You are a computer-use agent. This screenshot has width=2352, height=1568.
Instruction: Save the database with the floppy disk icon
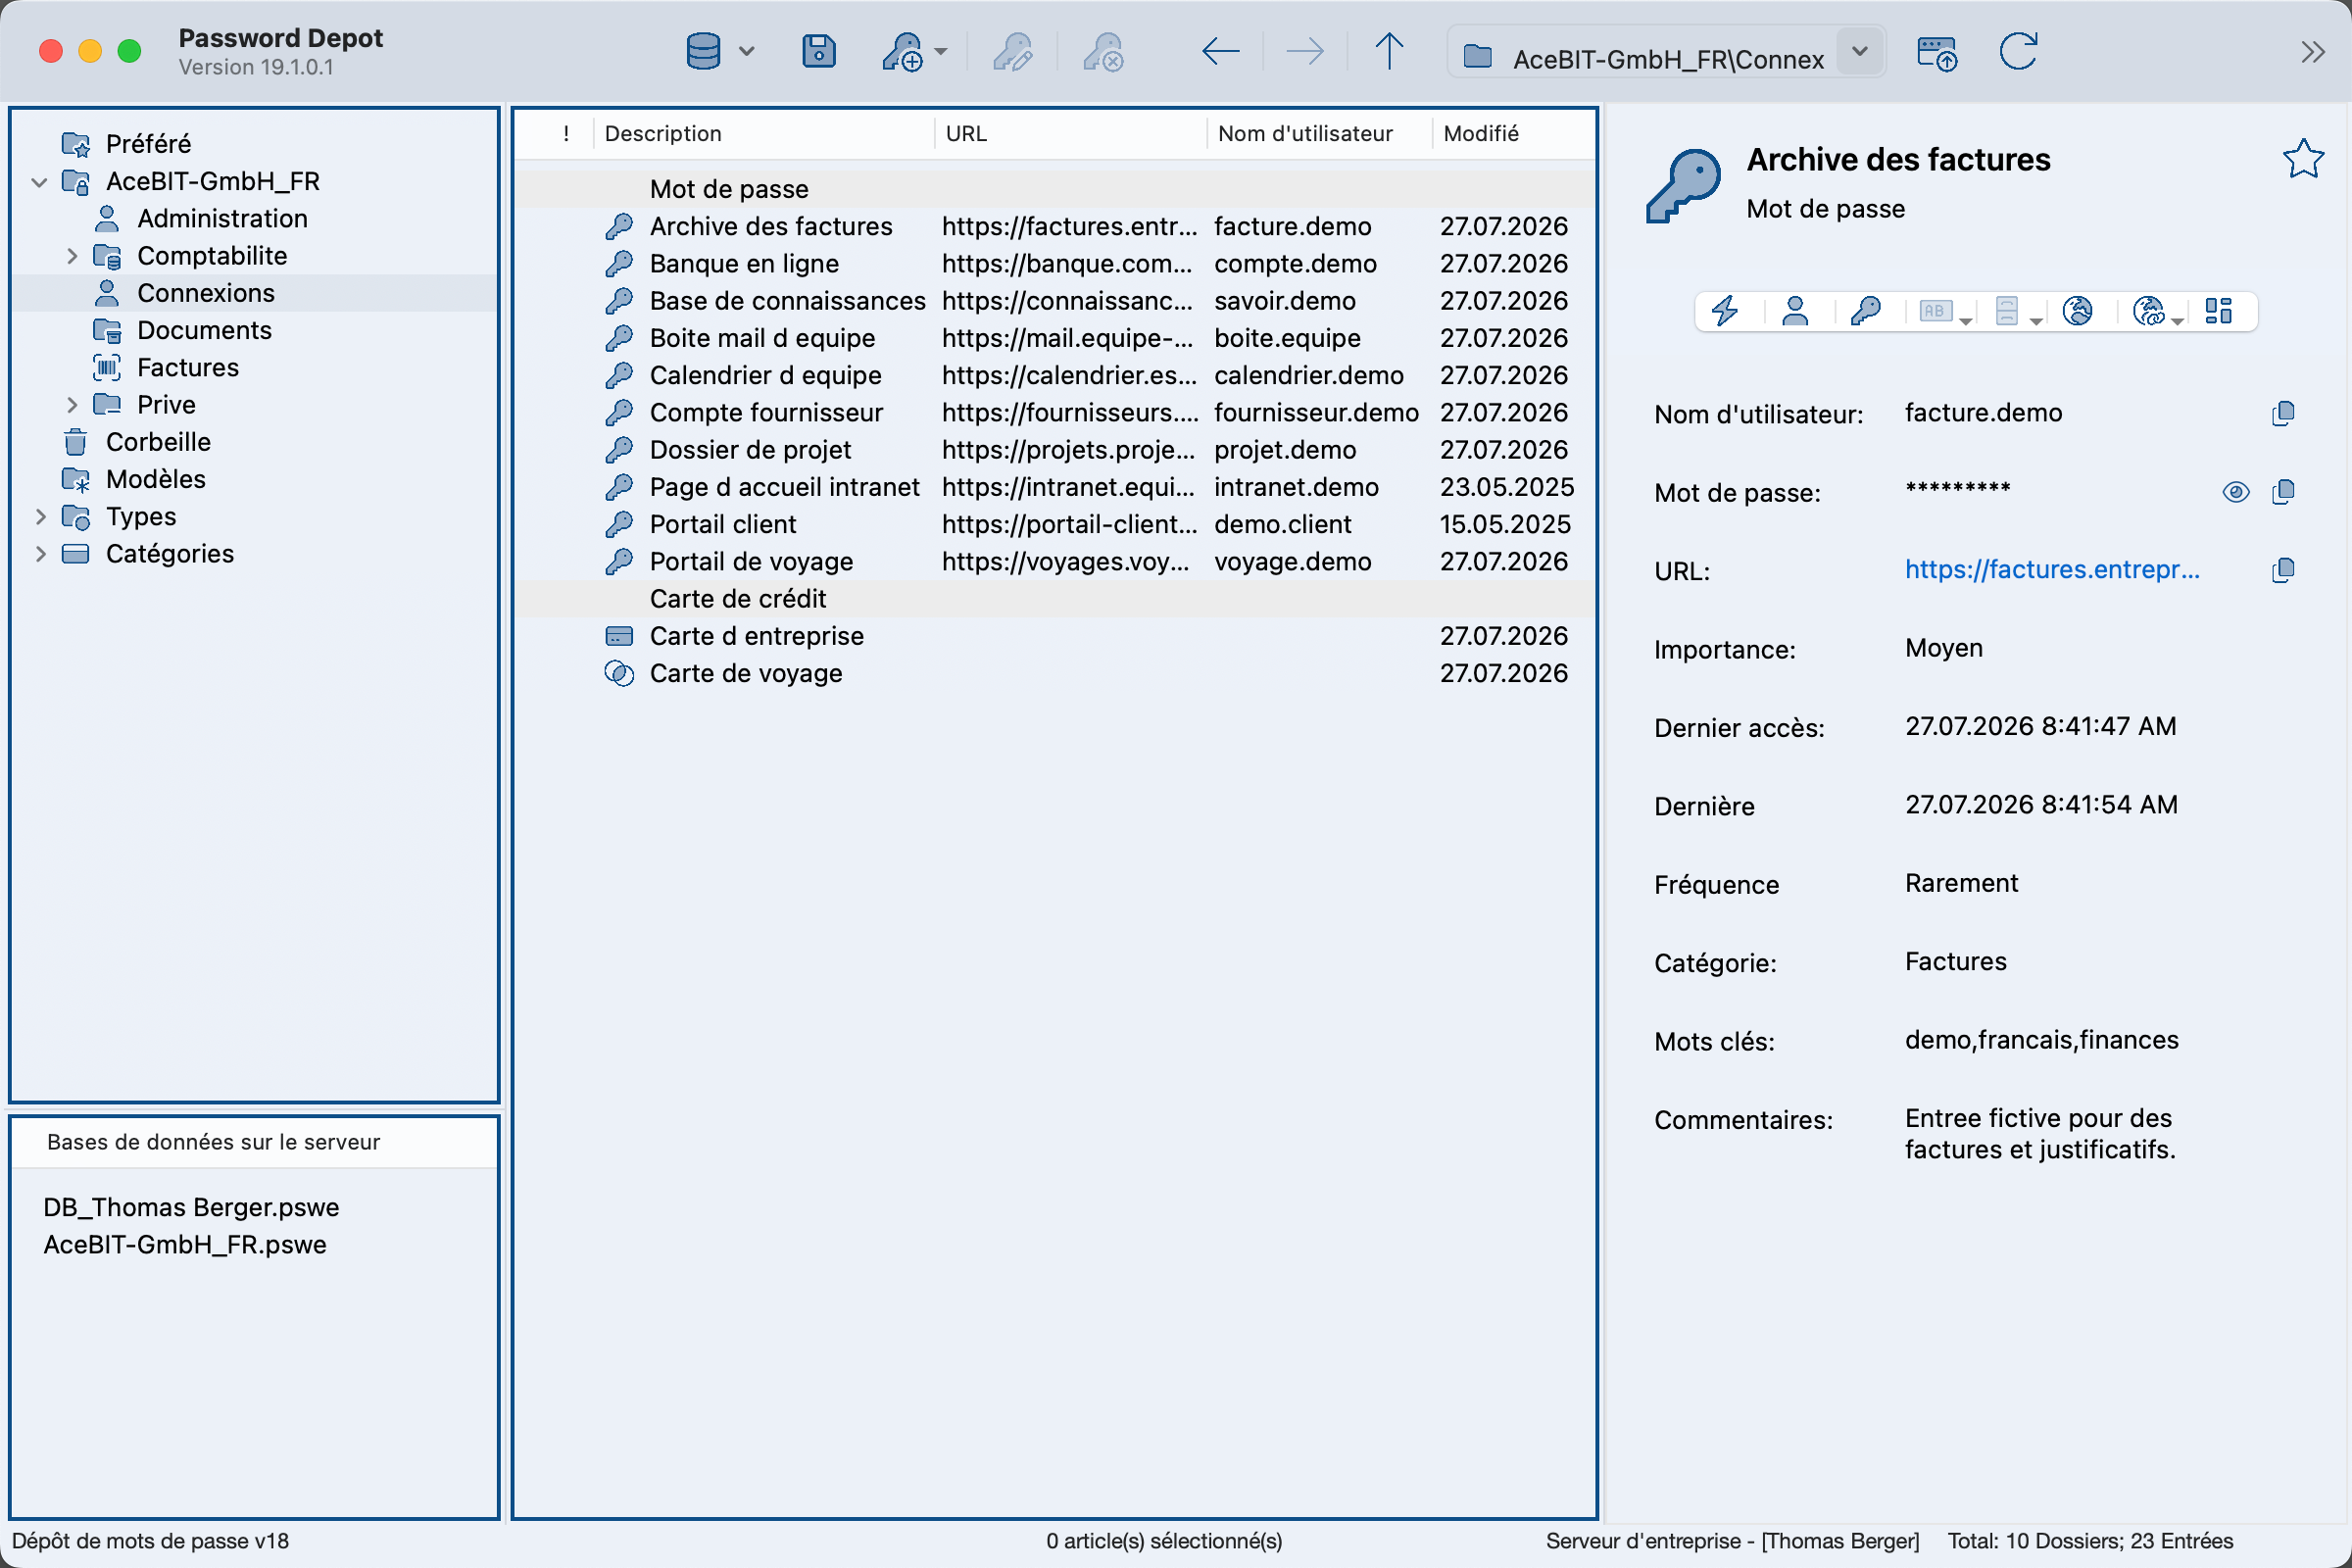point(818,51)
